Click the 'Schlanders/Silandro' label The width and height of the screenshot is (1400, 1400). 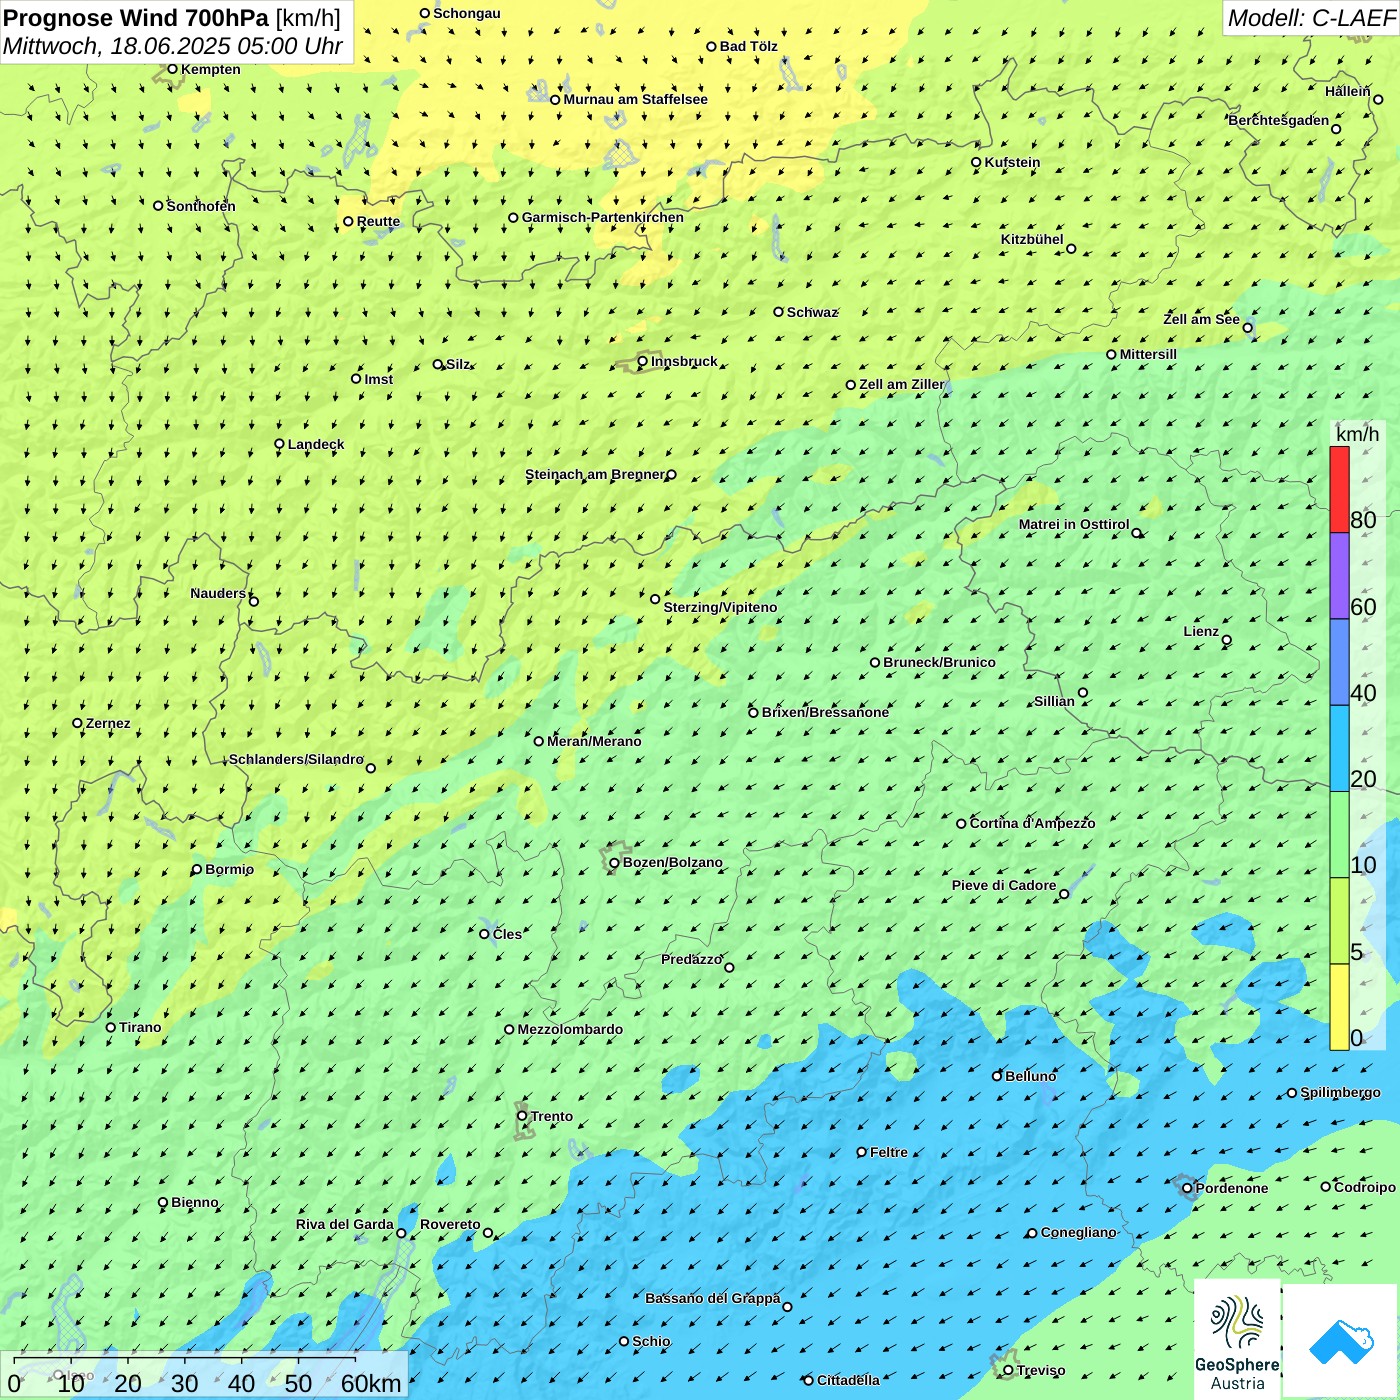(296, 759)
